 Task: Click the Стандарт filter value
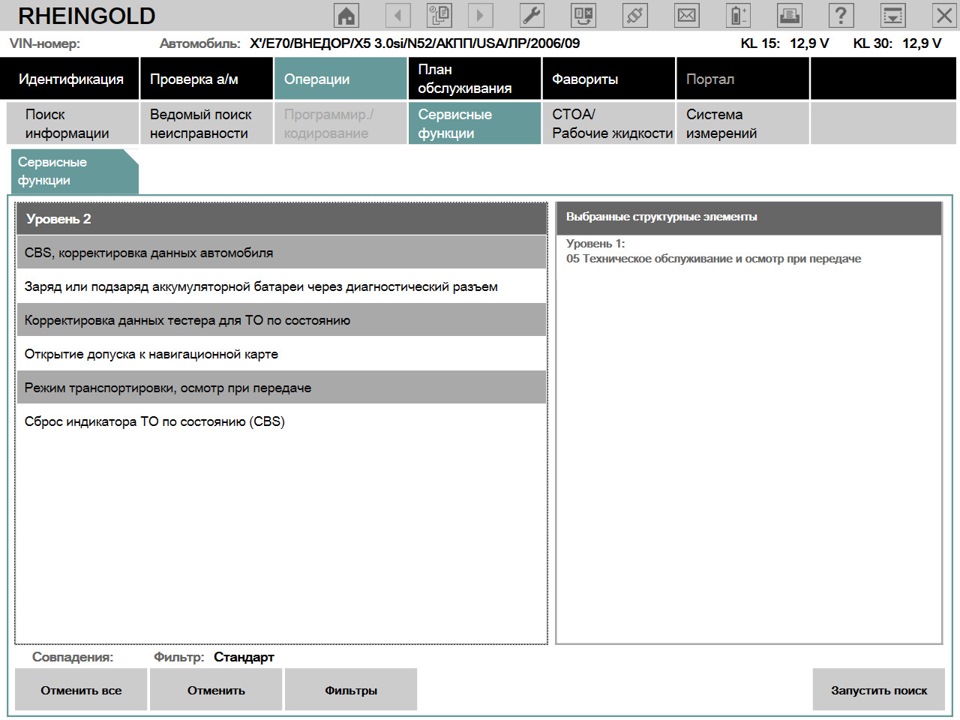[244, 657]
